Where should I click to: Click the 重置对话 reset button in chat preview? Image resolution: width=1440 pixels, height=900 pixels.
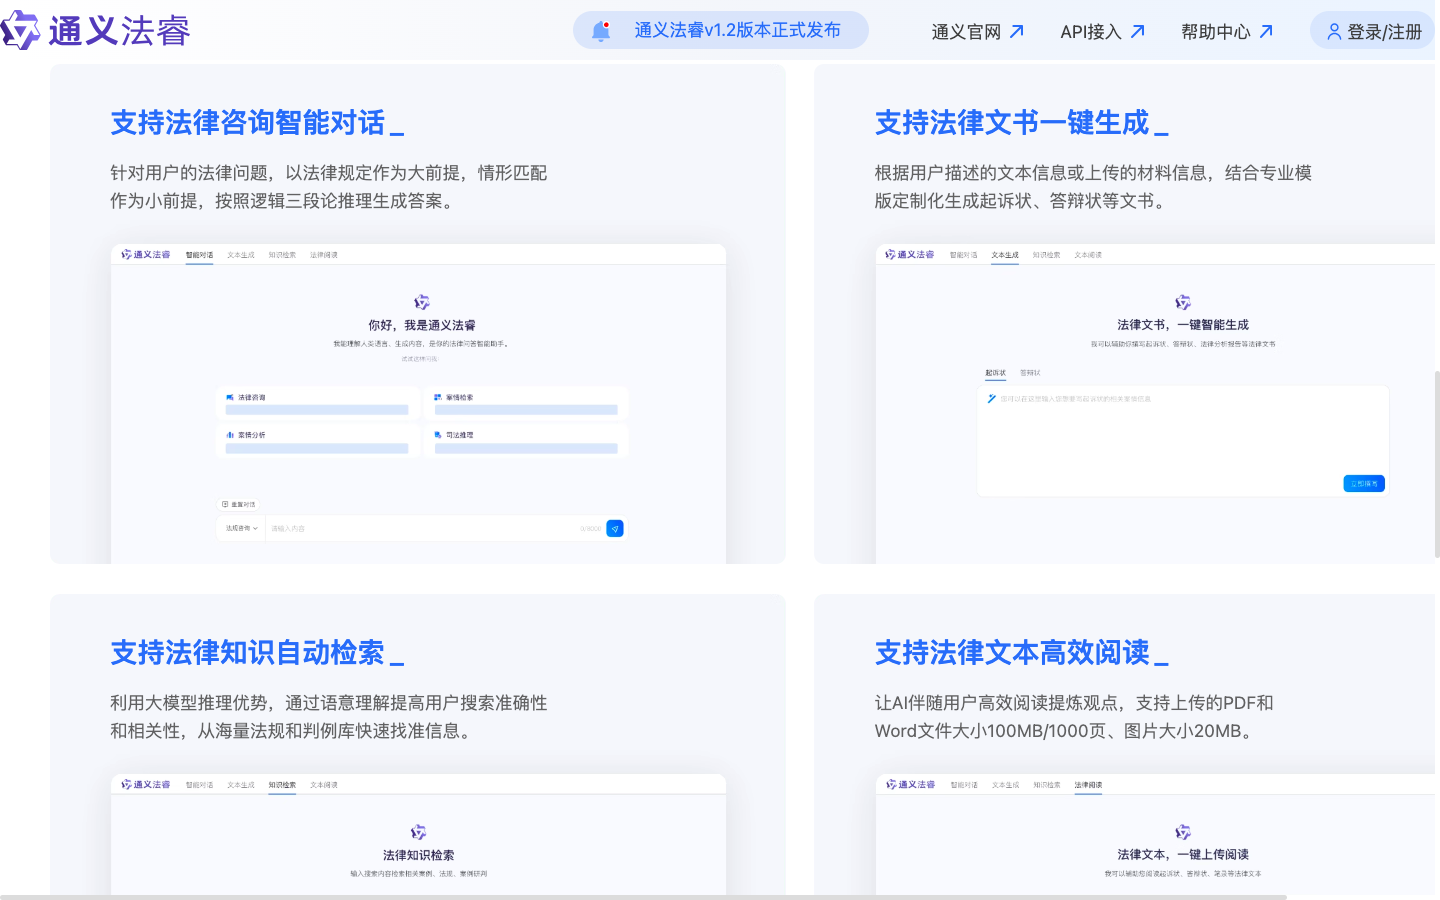point(238,504)
